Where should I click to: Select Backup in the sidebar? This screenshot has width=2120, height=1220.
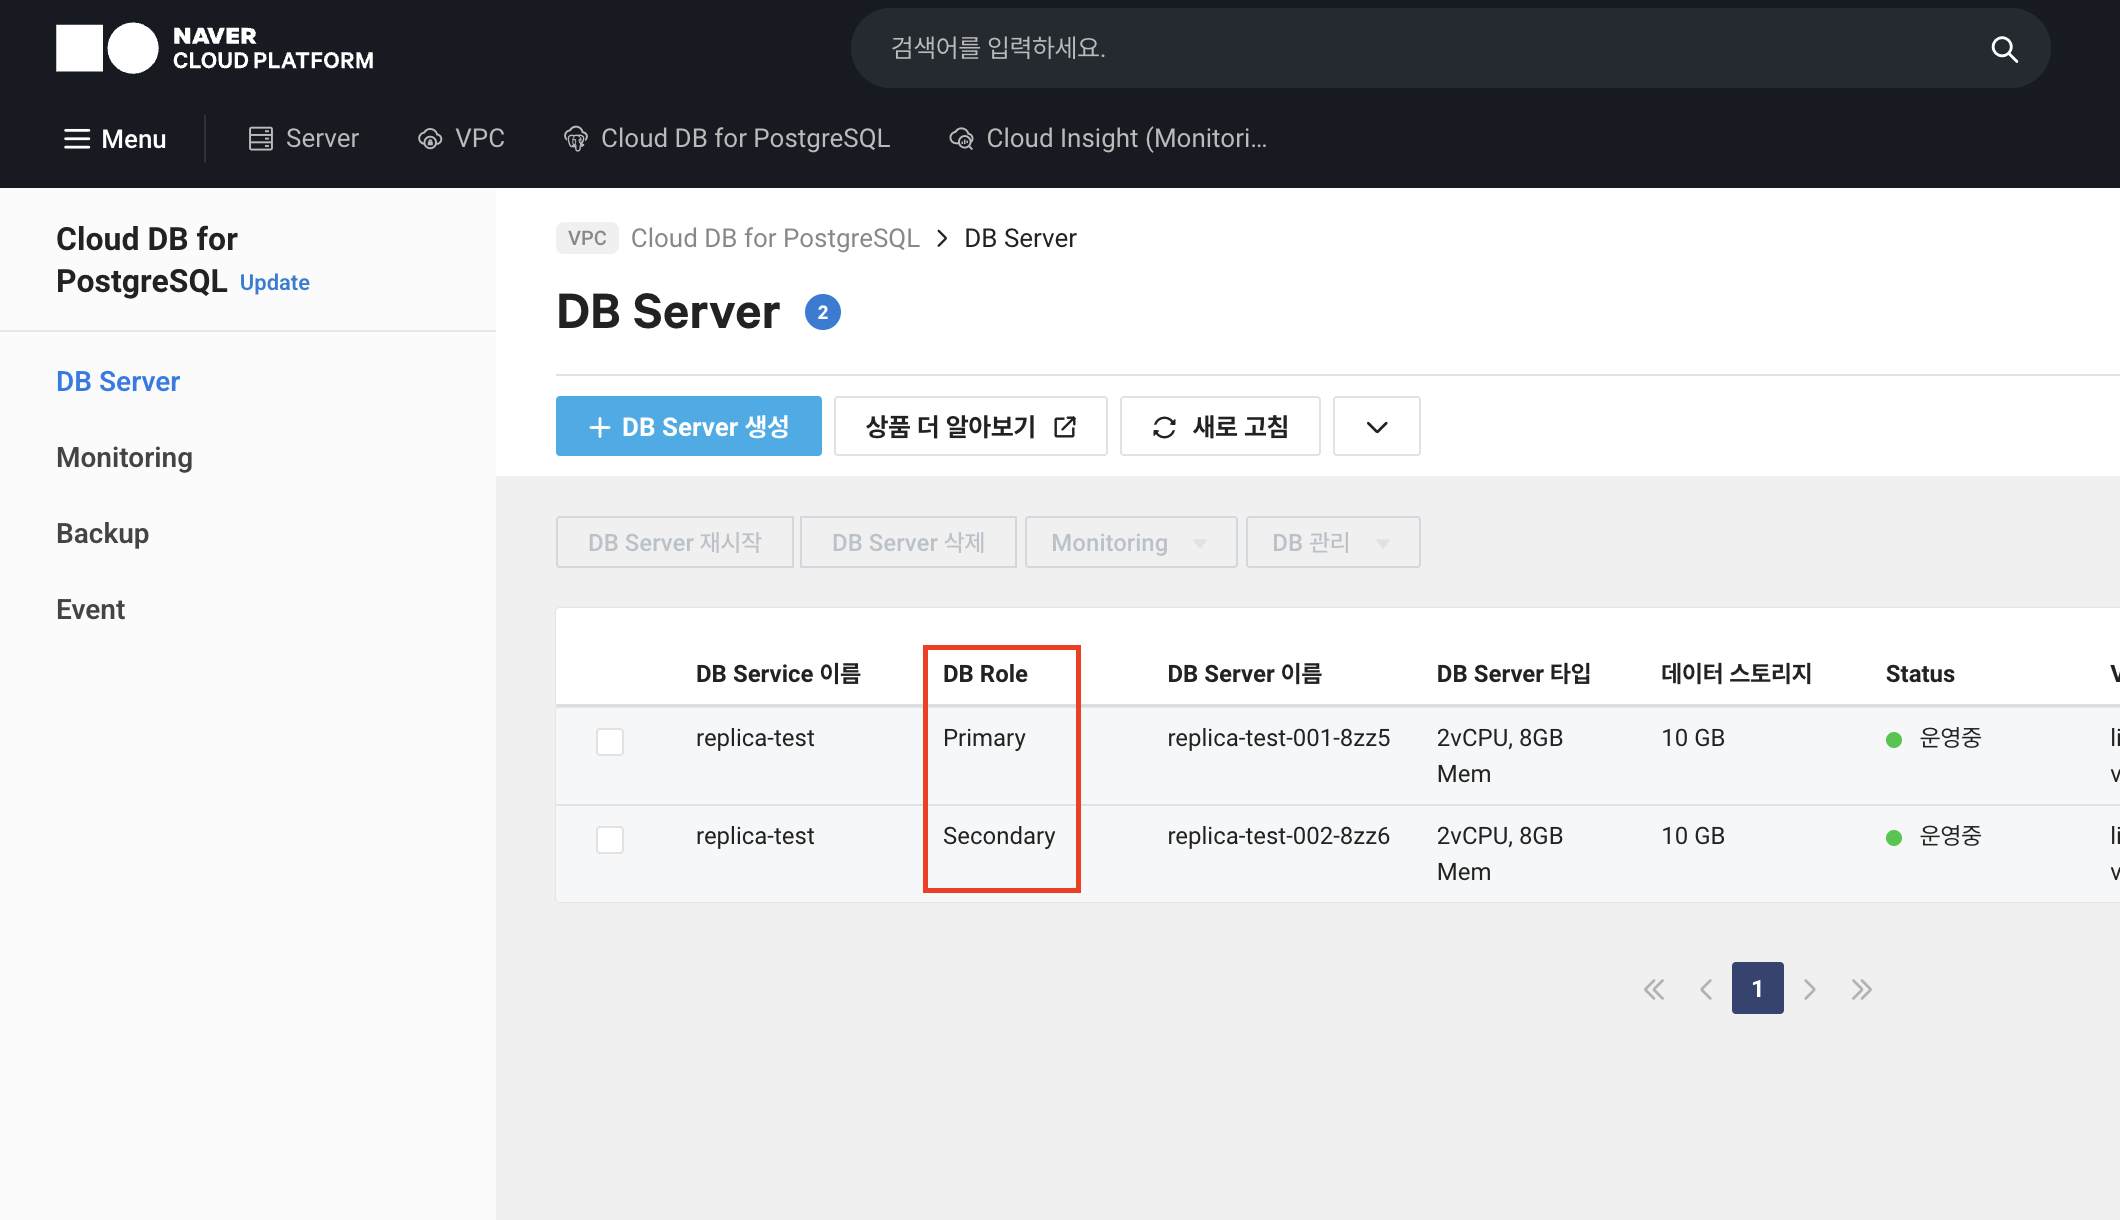[x=103, y=534]
